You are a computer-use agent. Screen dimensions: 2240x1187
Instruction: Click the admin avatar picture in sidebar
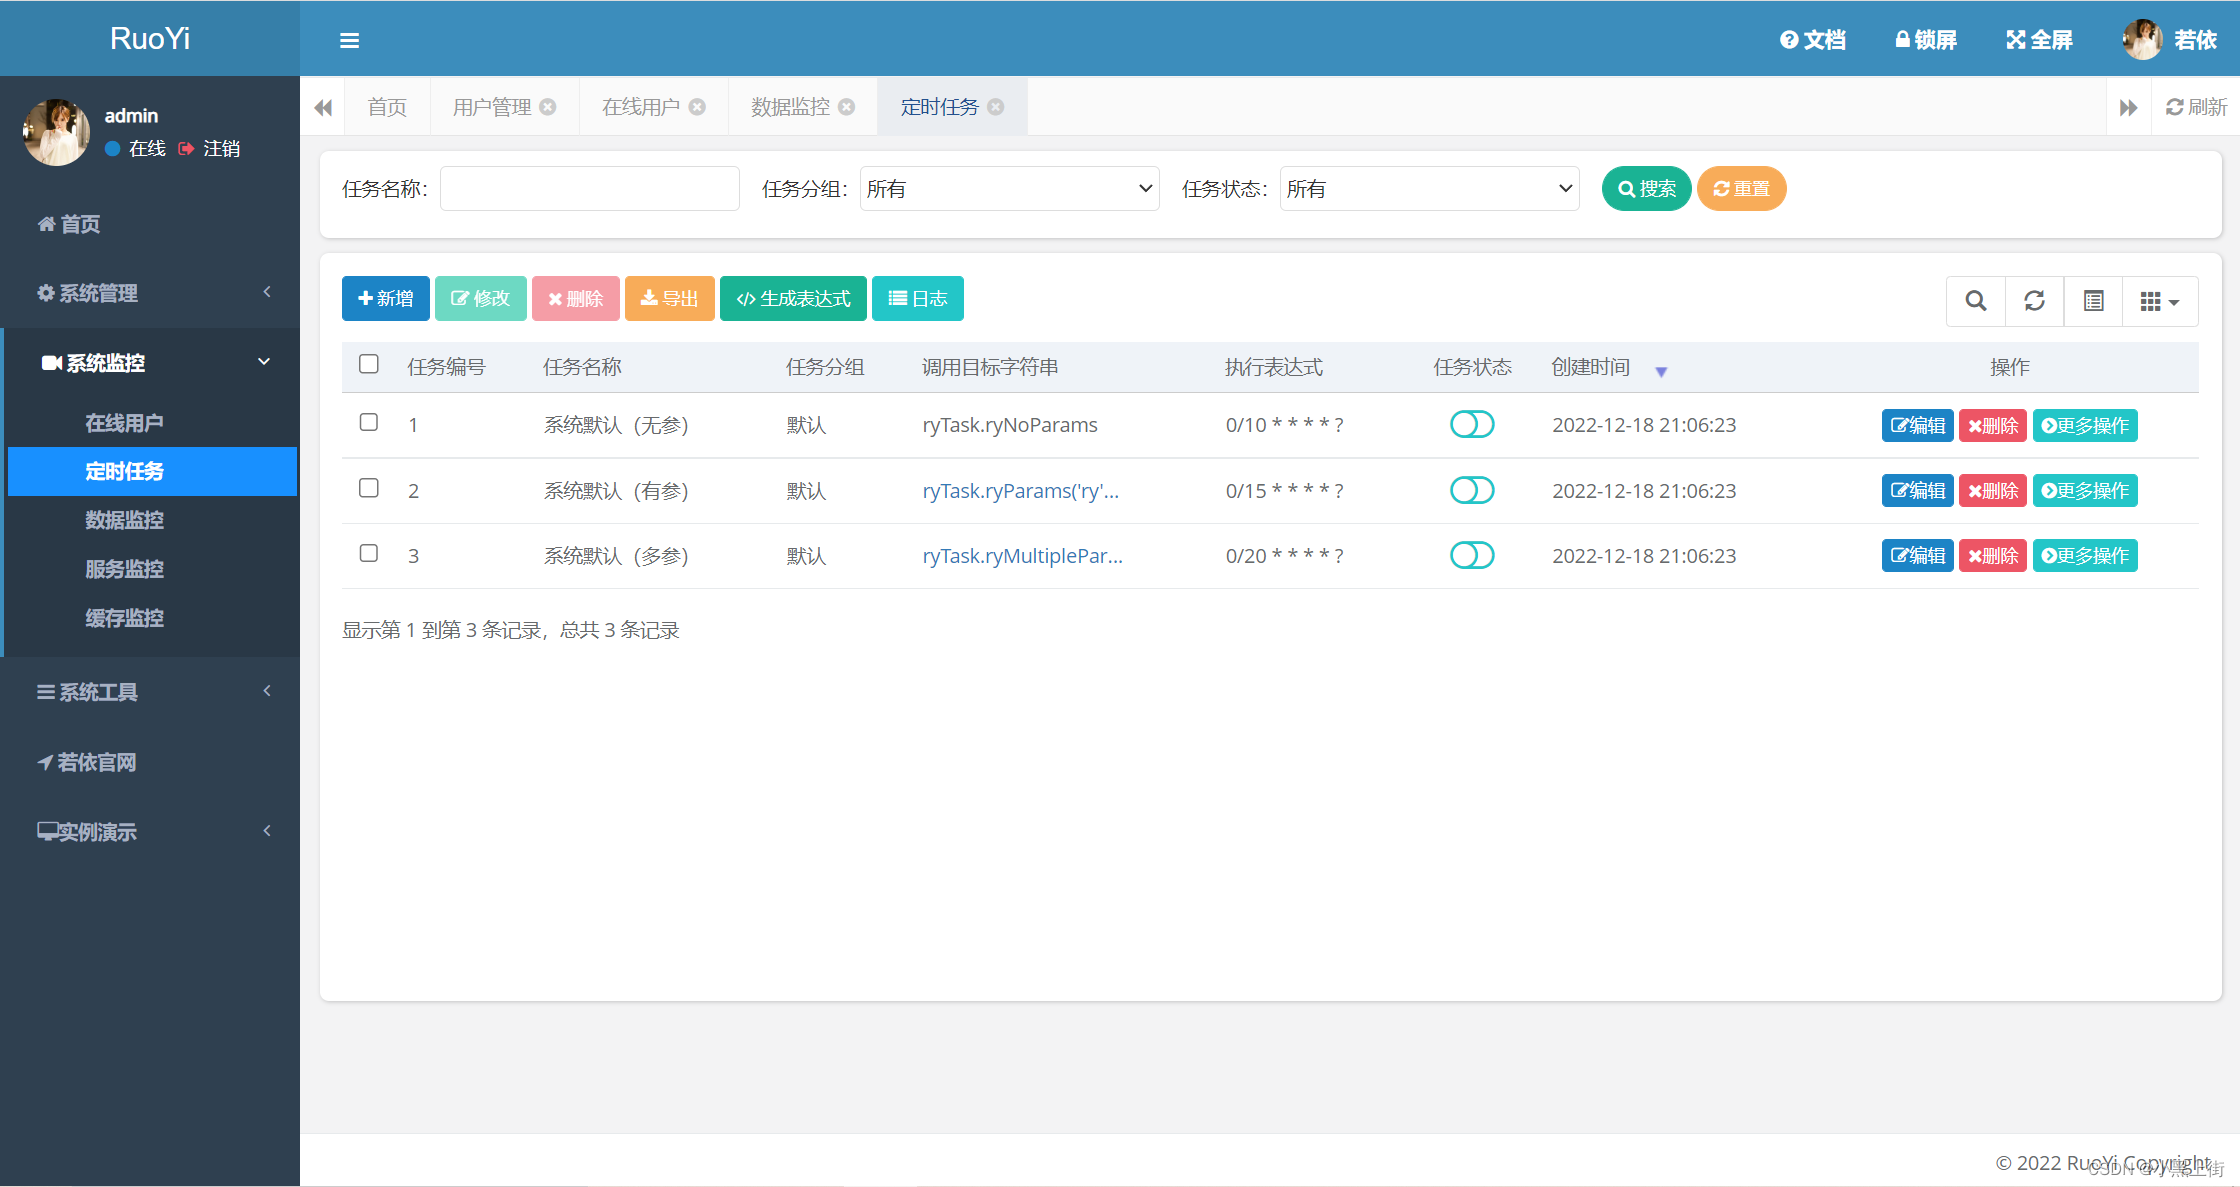tap(57, 132)
